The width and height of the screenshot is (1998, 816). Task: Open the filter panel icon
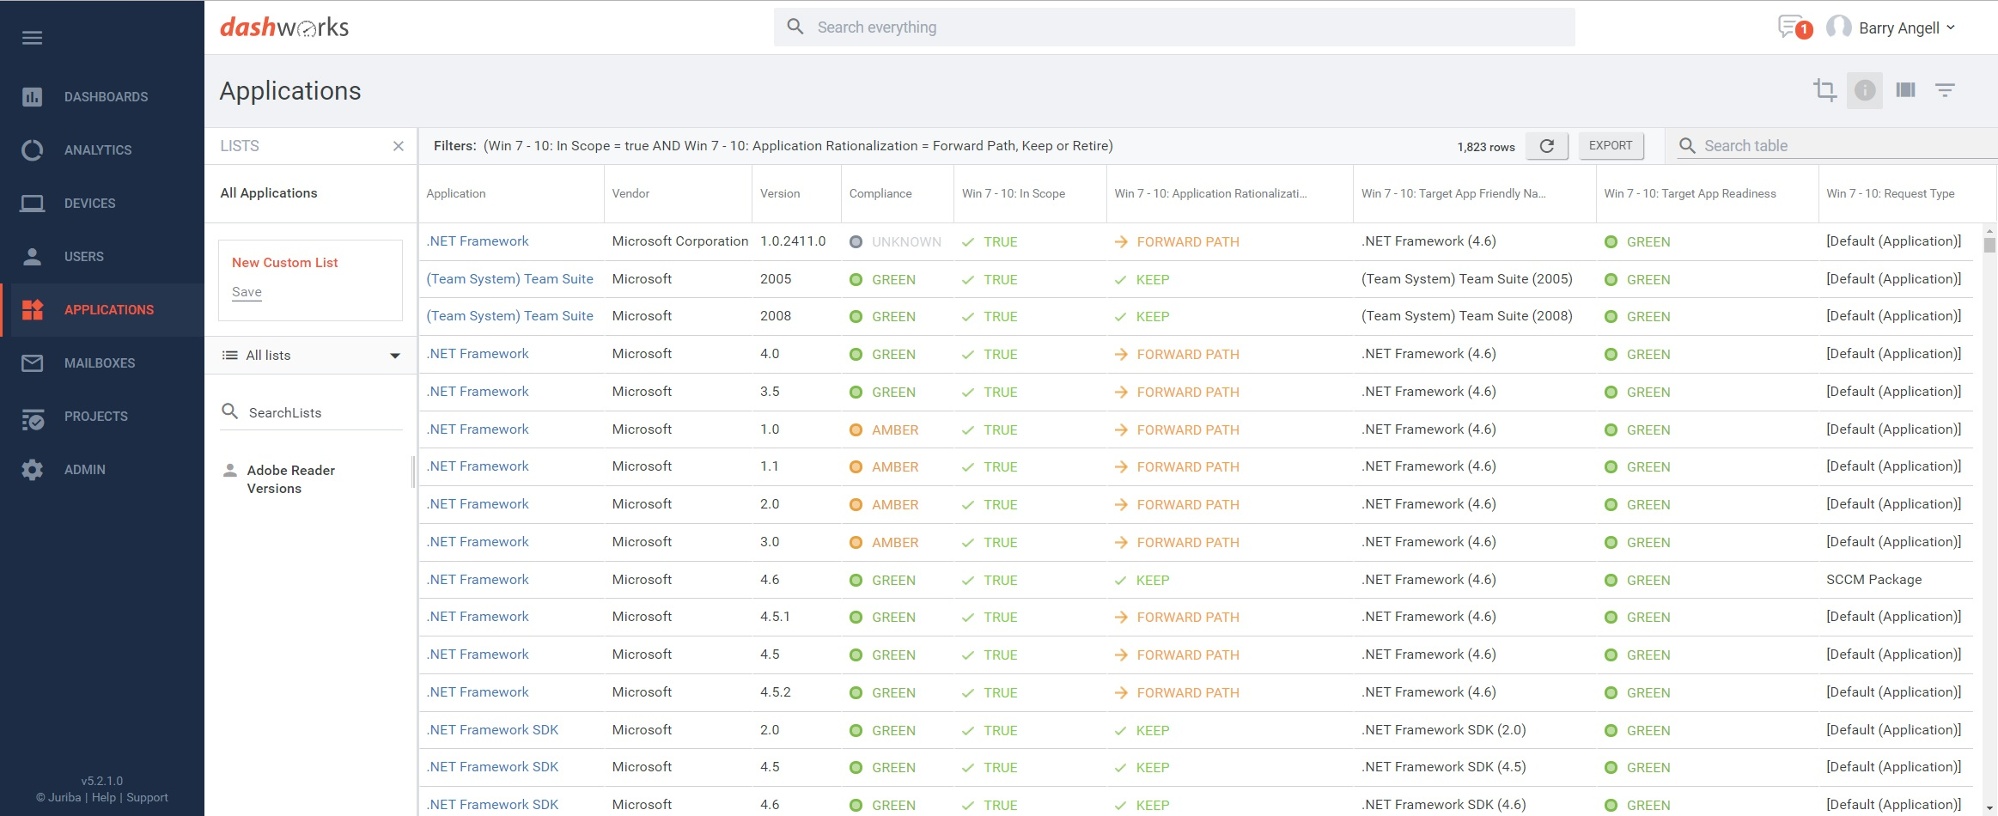point(1944,90)
